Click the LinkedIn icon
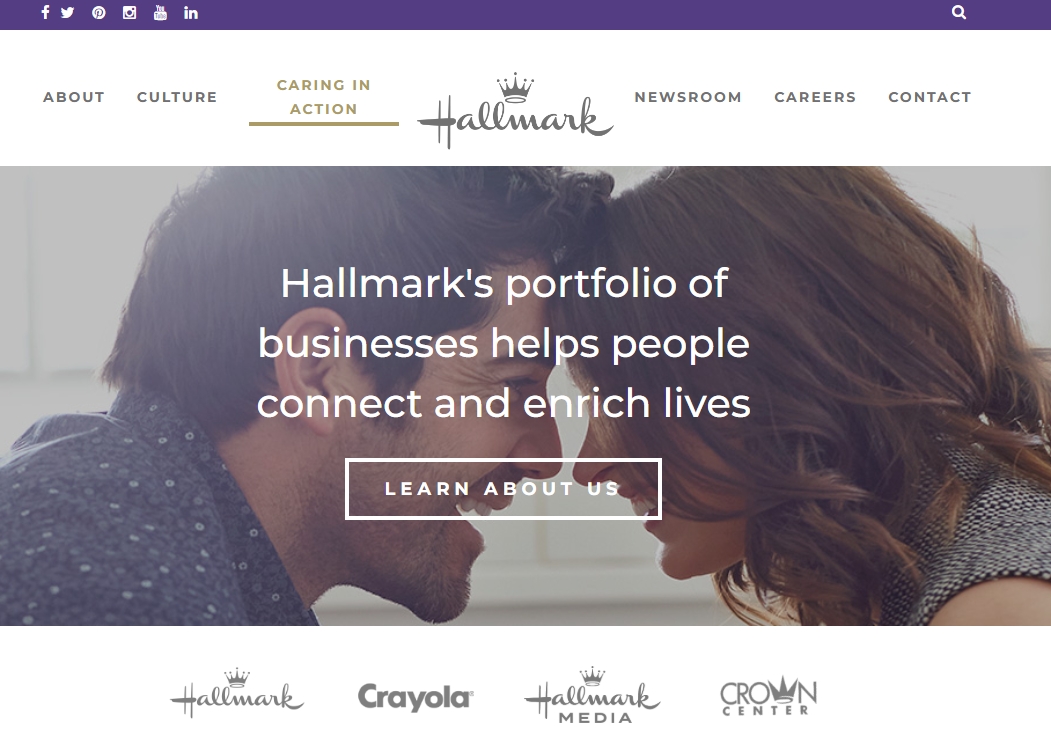The image size is (1051, 738). pyautogui.click(x=191, y=13)
